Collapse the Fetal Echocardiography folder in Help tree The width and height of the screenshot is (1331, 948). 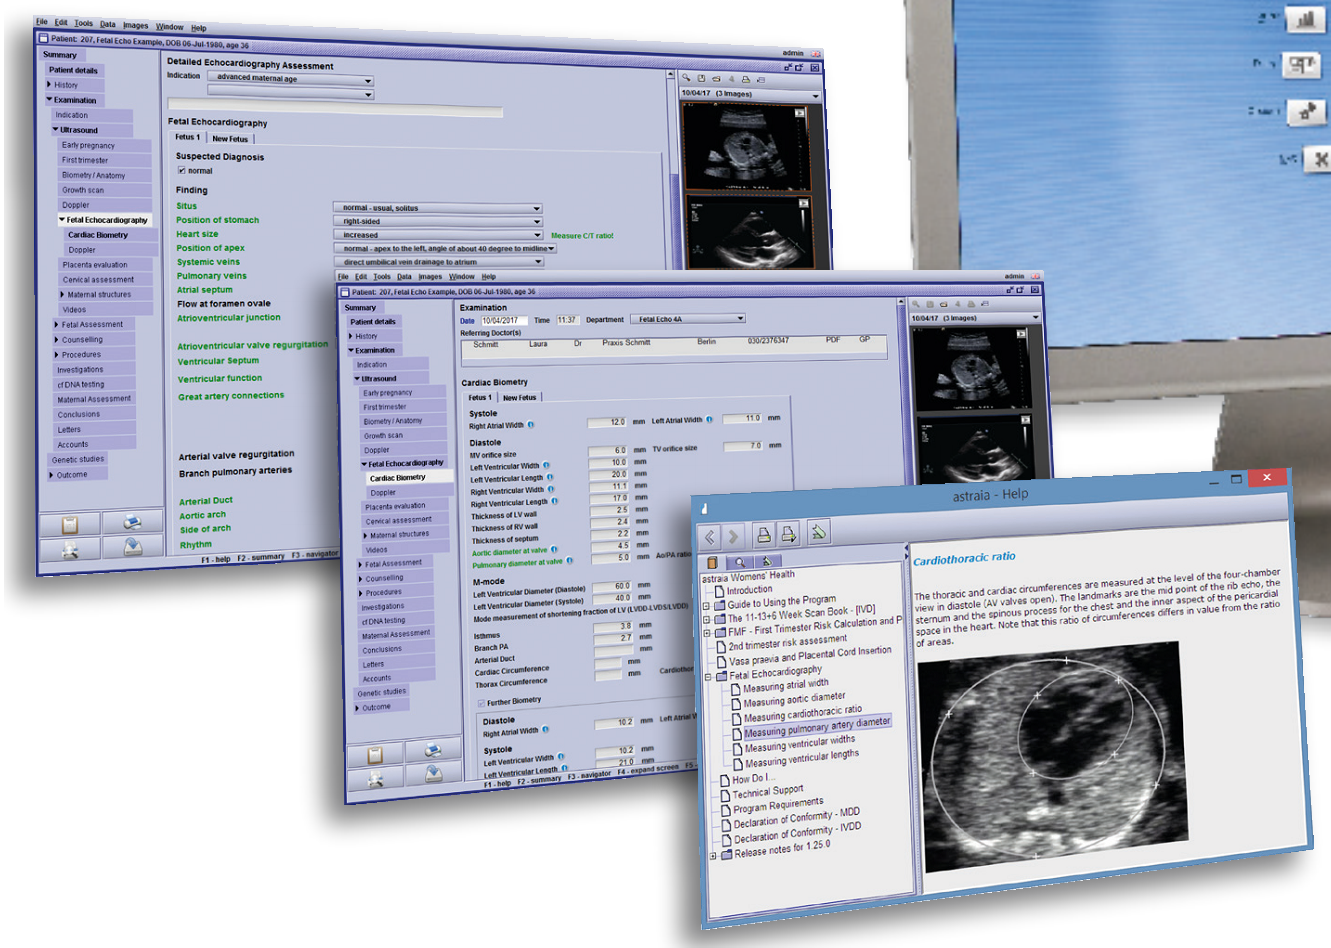708,677
